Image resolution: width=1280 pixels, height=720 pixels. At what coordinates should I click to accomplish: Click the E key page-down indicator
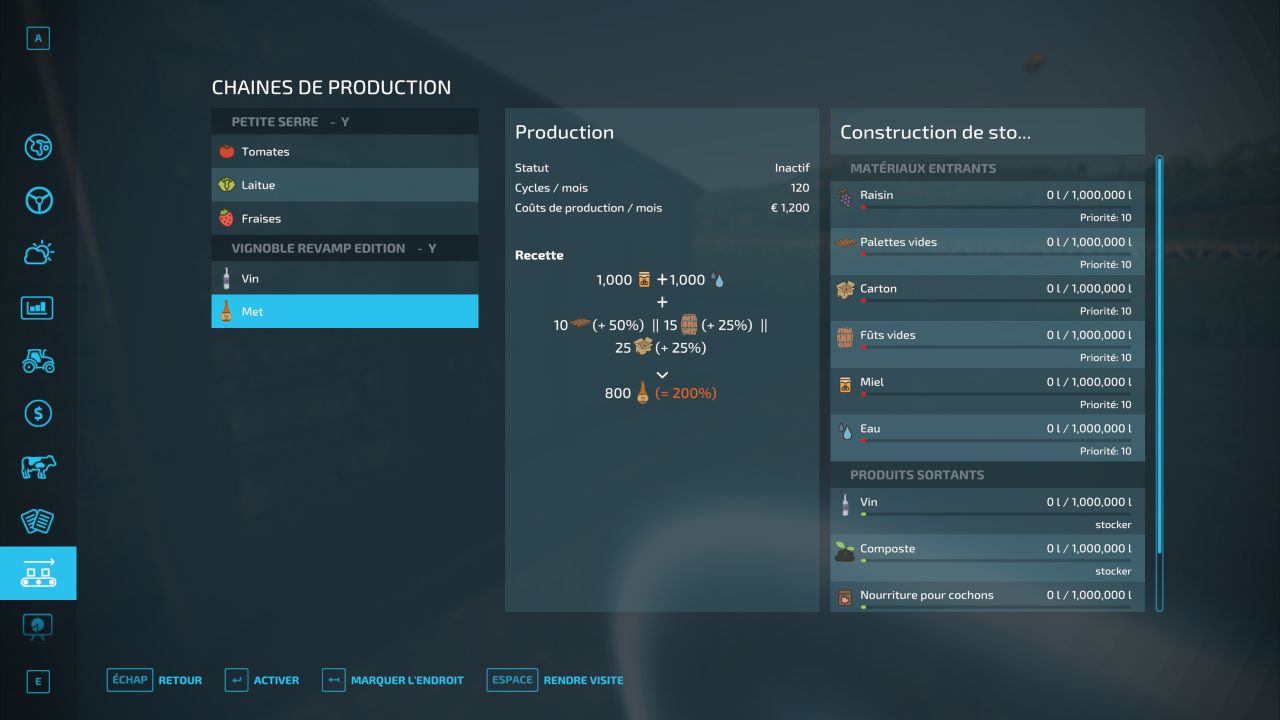tap(38, 682)
